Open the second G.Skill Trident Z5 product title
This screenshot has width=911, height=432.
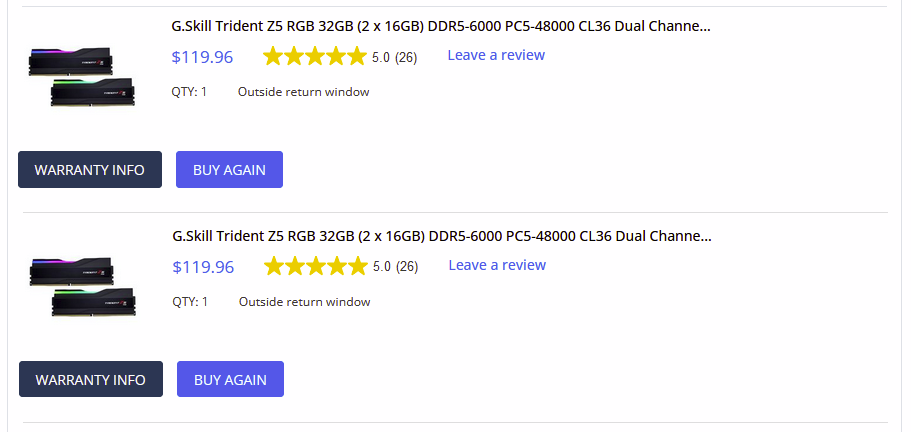442,236
